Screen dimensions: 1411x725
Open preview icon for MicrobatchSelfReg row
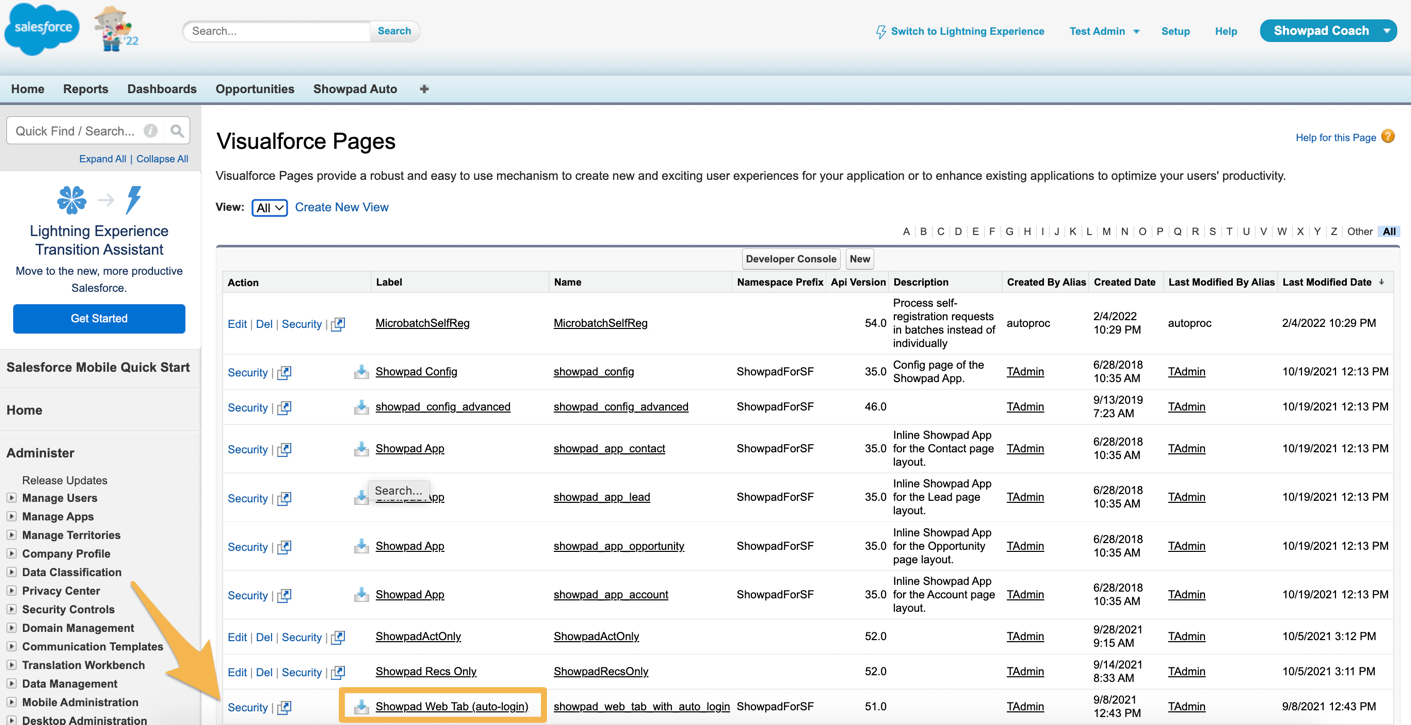click(338, 324)
